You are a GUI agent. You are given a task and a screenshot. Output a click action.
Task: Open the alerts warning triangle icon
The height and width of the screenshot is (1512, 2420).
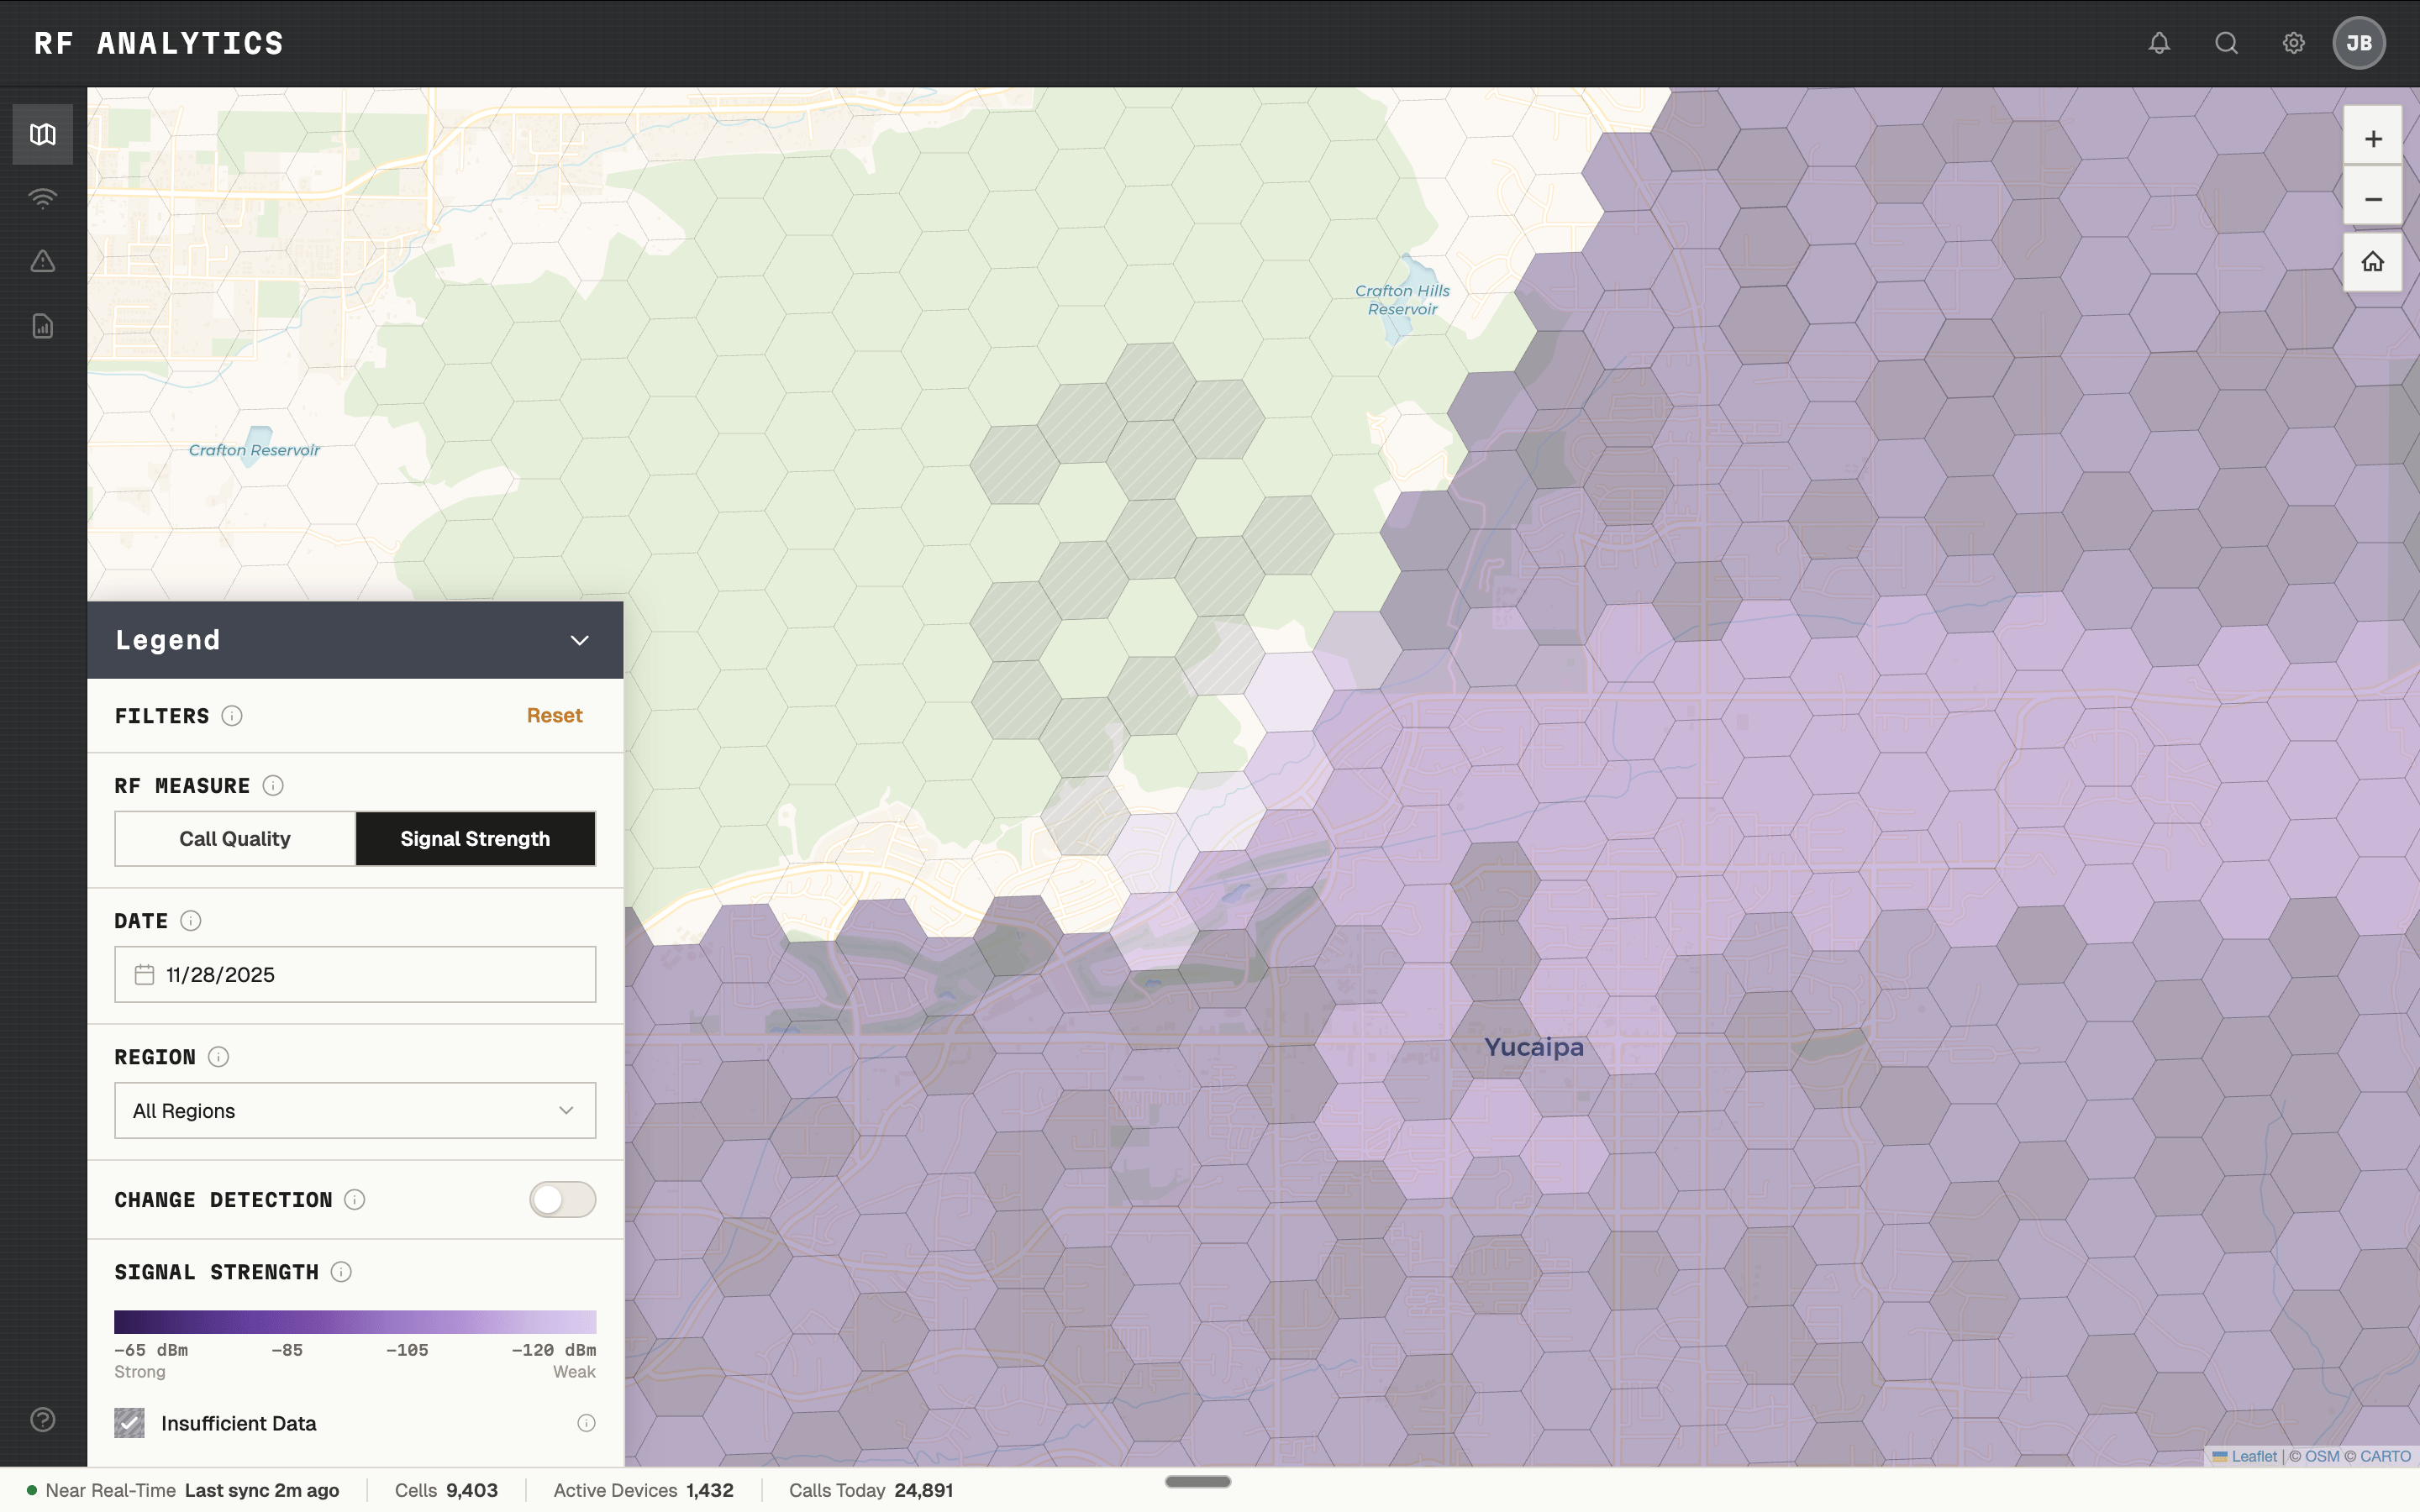click(42, 262)
